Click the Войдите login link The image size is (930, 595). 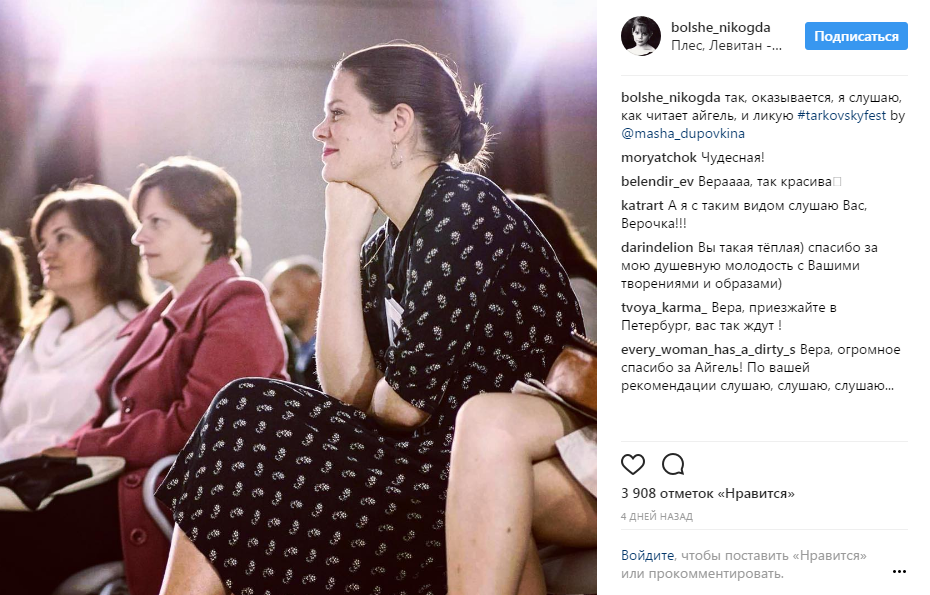click(647, 556)
